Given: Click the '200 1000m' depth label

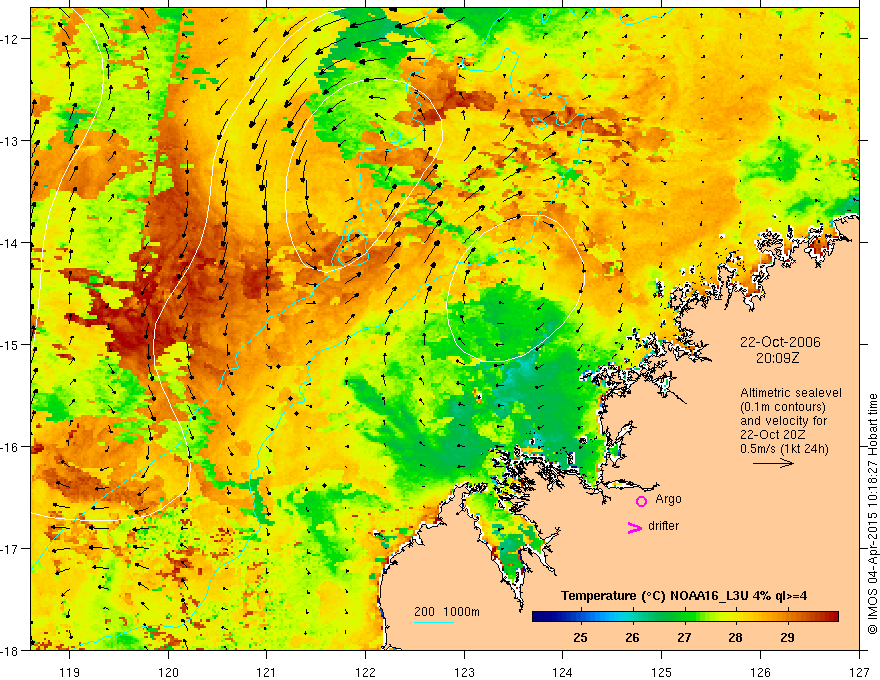Looking at the screenshot, I should 447,612.
